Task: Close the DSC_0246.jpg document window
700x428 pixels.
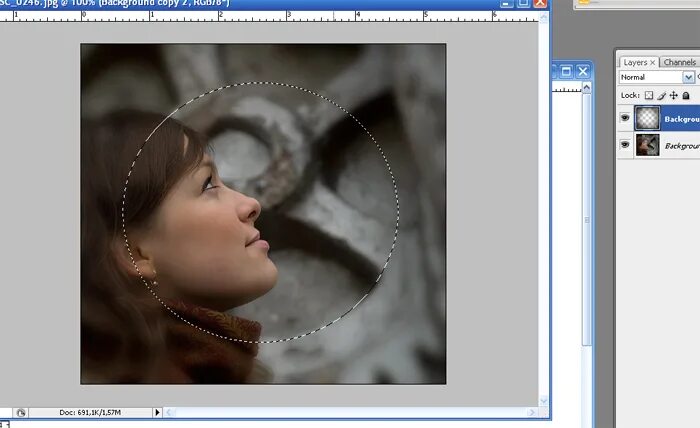Action: pos(540,3)
